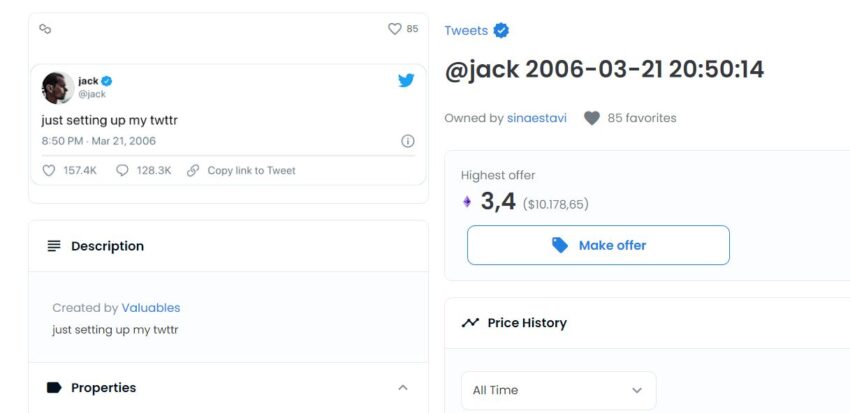Open tweet info circle icon
850x413 pixels.
(x=408, y=141)
